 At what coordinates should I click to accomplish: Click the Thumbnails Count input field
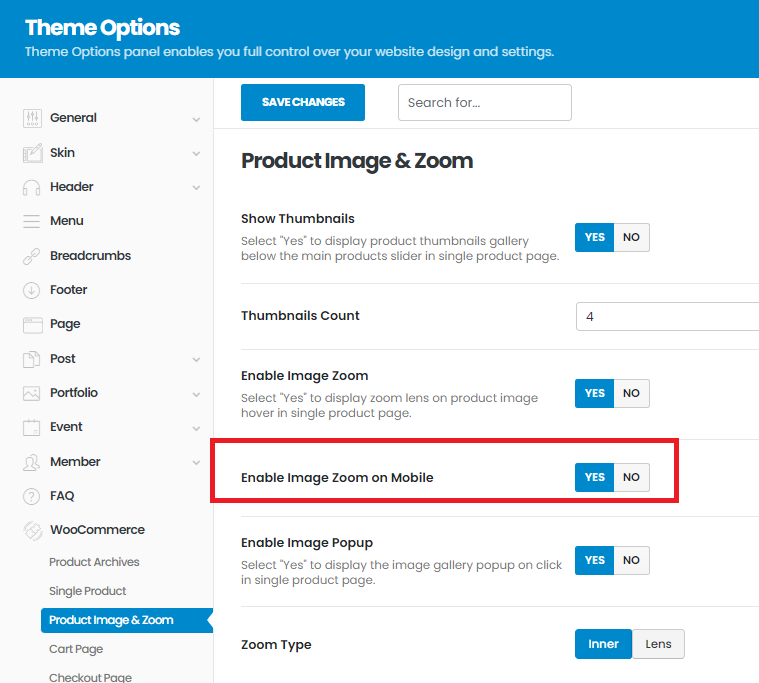click(668, 317)
